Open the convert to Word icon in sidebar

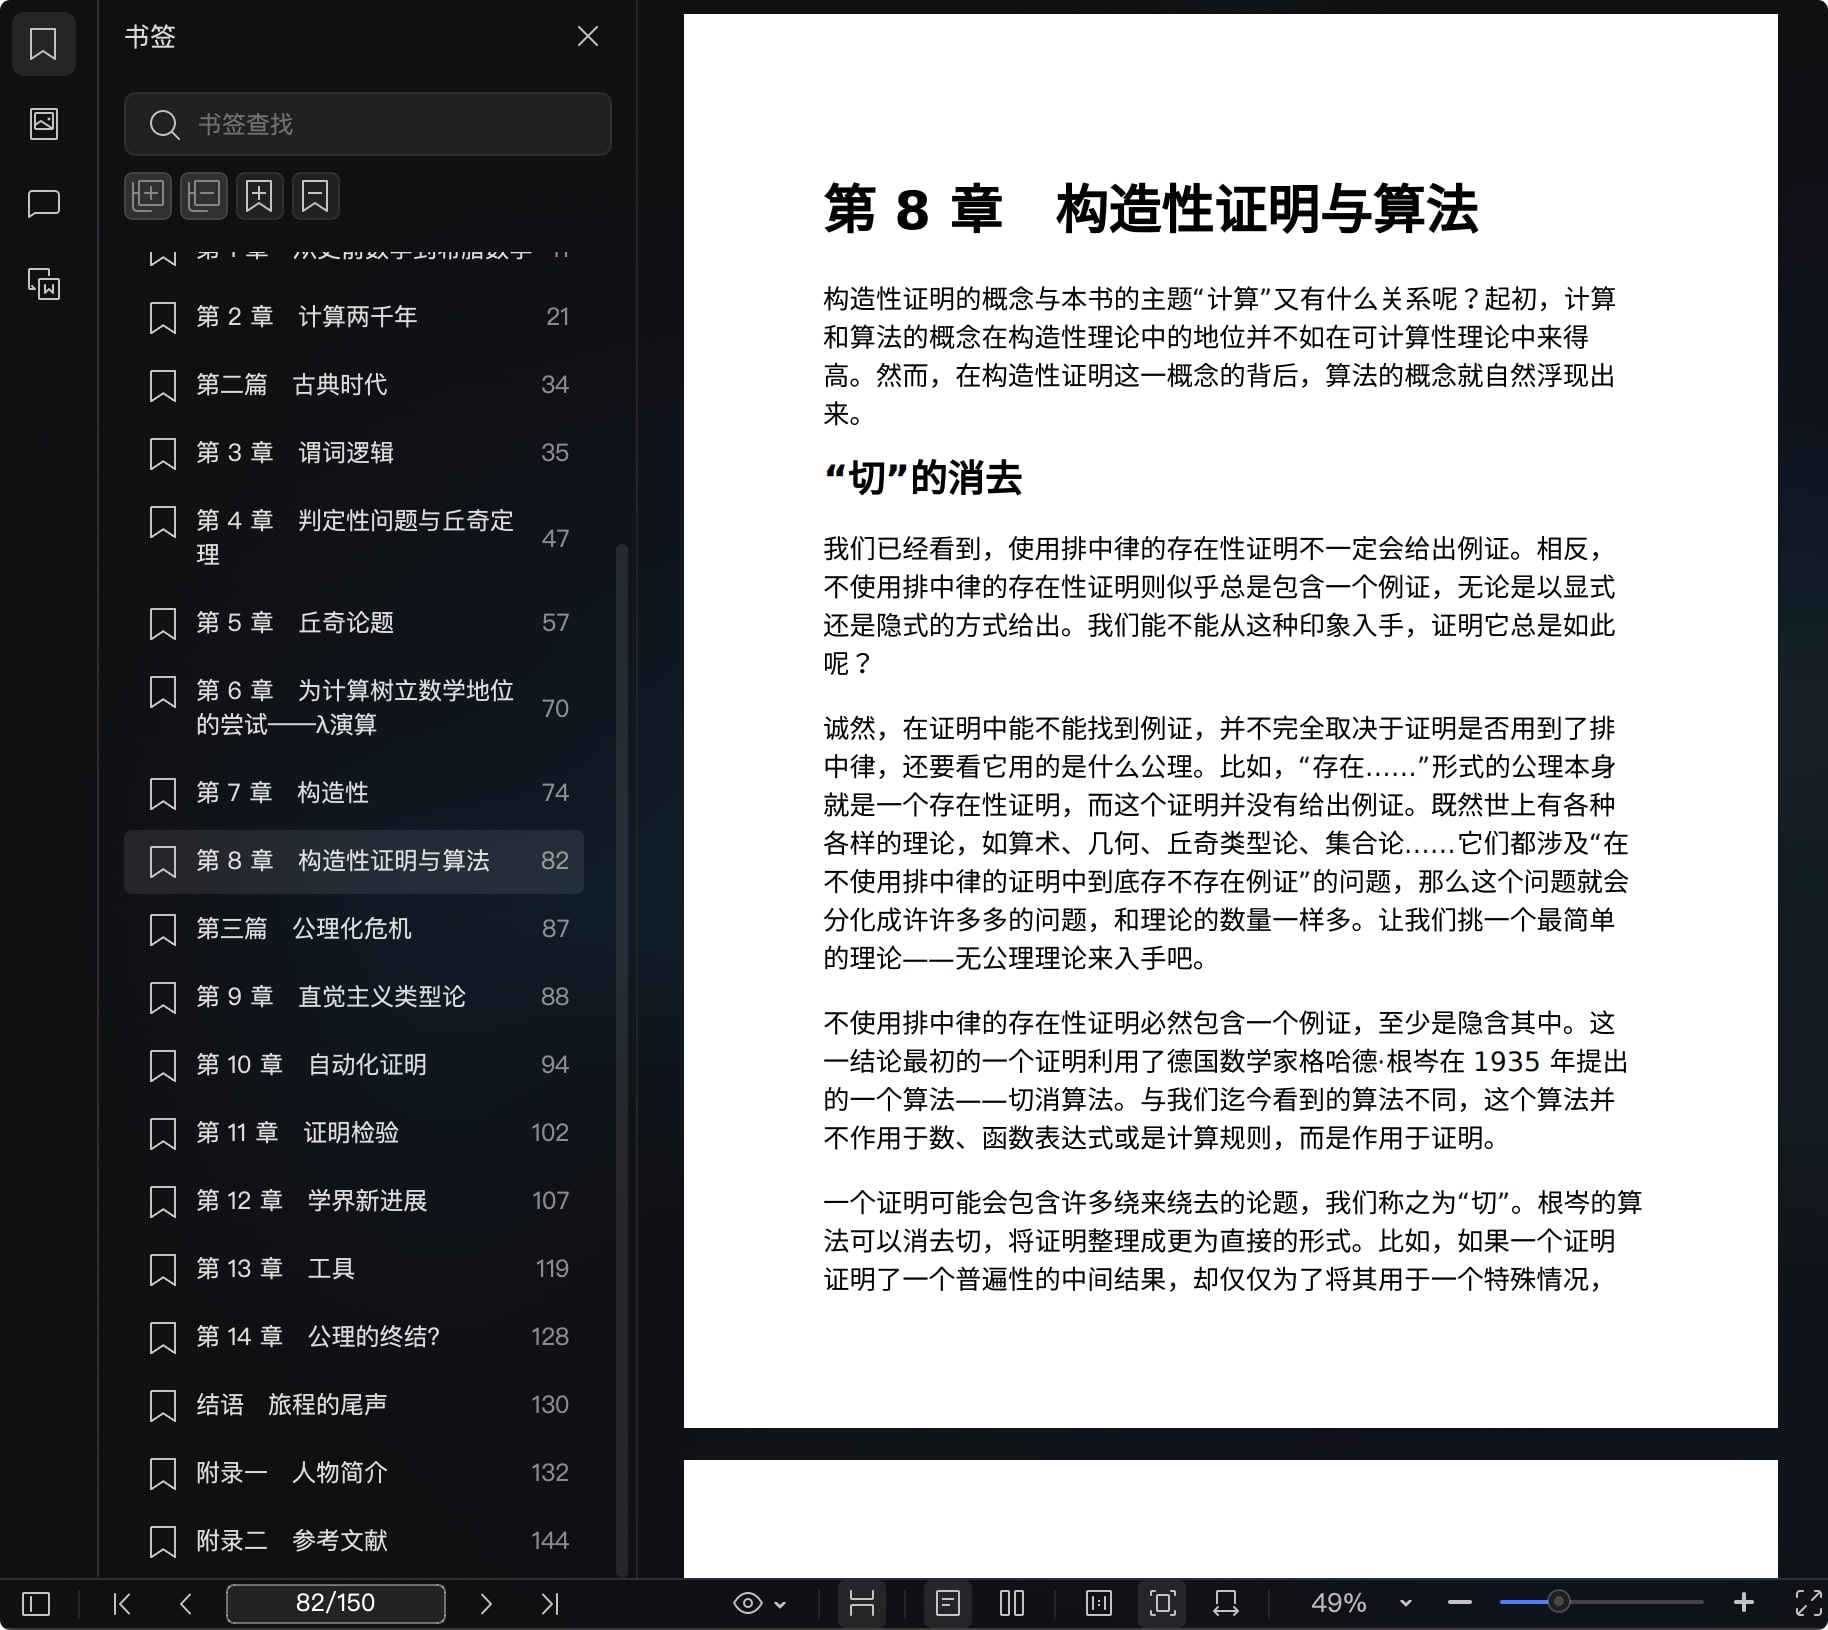(x=43, y=284)
